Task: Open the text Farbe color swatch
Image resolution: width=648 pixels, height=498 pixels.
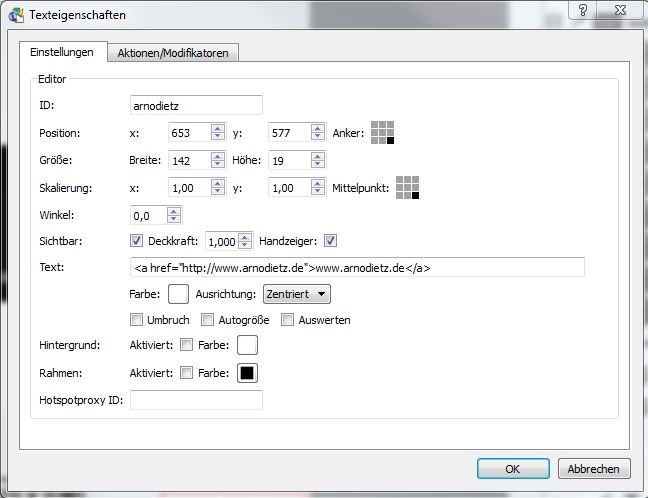Action: 178,294
